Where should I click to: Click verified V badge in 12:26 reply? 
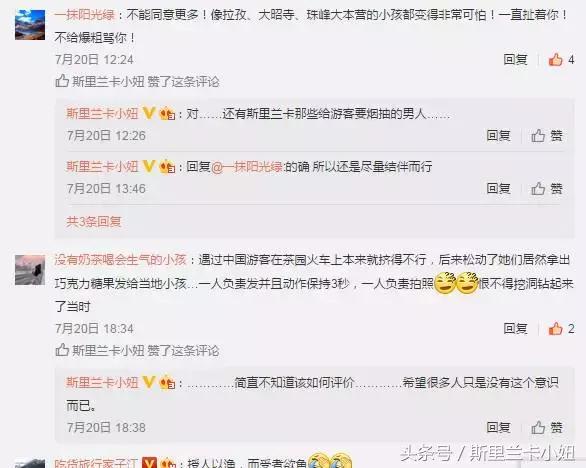click(148, 113)
